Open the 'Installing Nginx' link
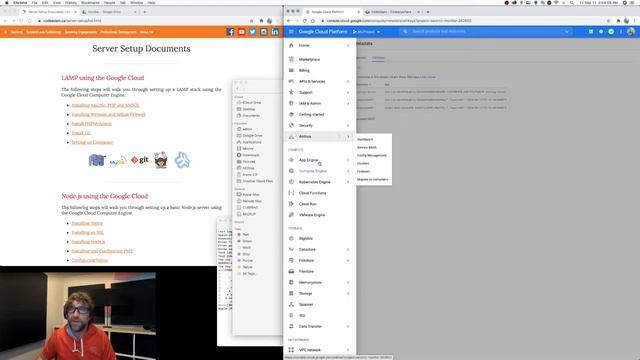This screenshot has height=360, width=640. 87,223
